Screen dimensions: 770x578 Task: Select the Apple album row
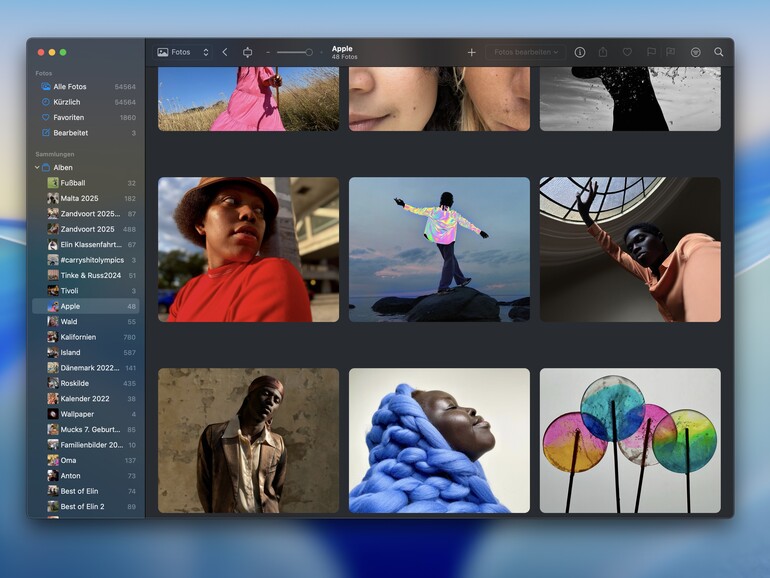point(86,306)
